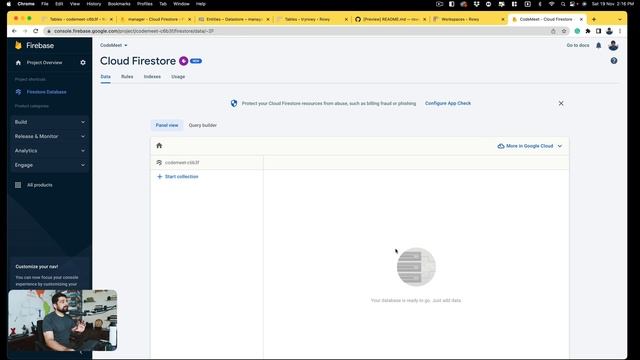Click the blue NEW badge beside title
The image size is (640, 360).
click(196, 61)
